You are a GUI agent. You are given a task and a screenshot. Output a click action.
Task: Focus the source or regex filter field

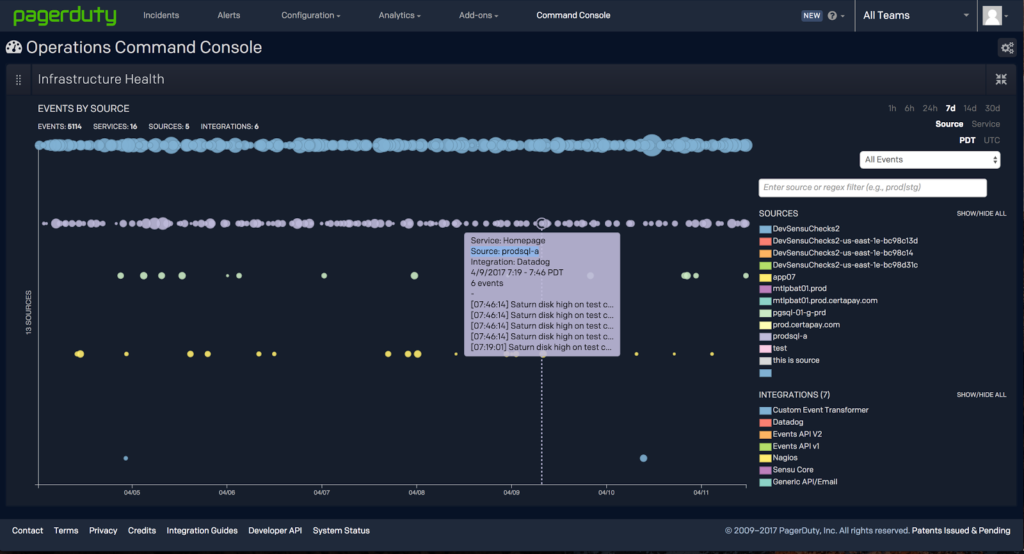[x=872, y=188]
